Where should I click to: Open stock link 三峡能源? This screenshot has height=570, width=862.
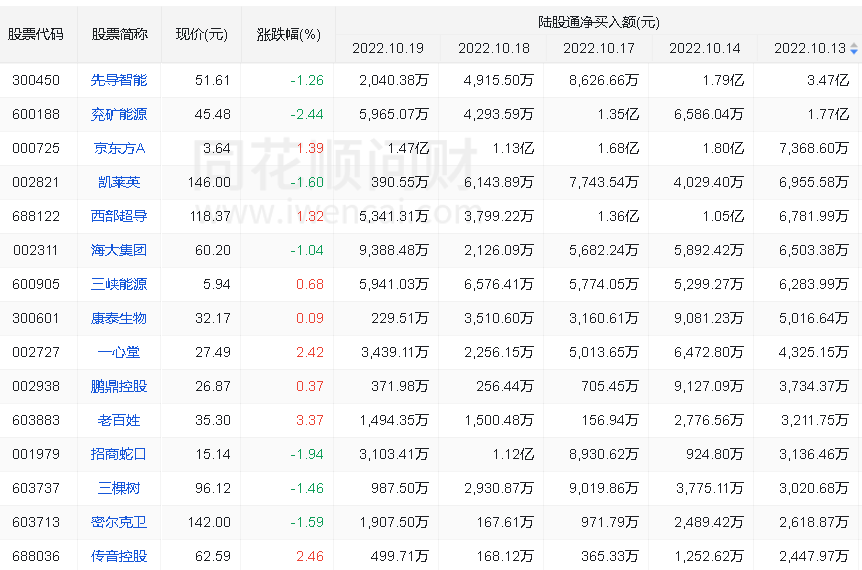(119, 284)
